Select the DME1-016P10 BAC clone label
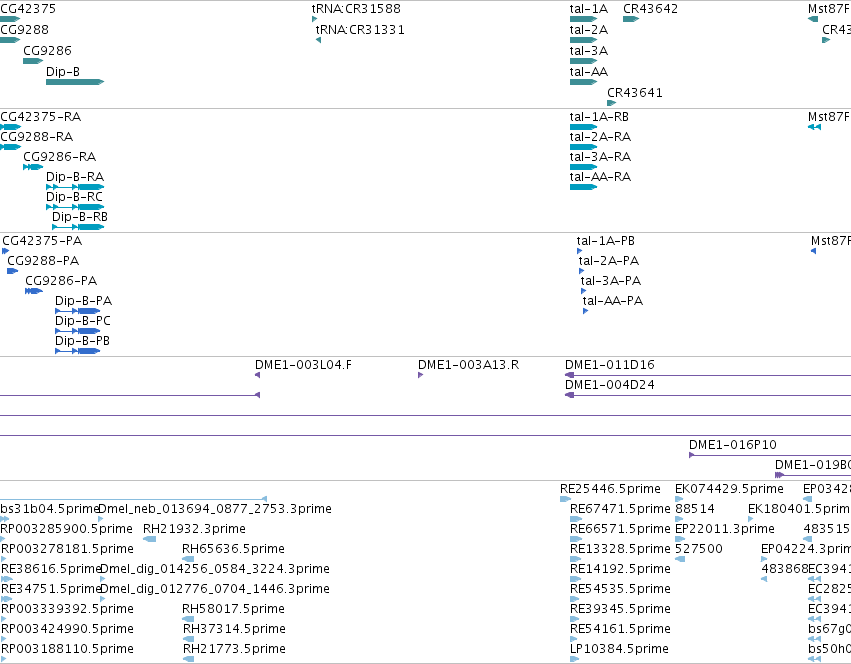 [733, 445]
